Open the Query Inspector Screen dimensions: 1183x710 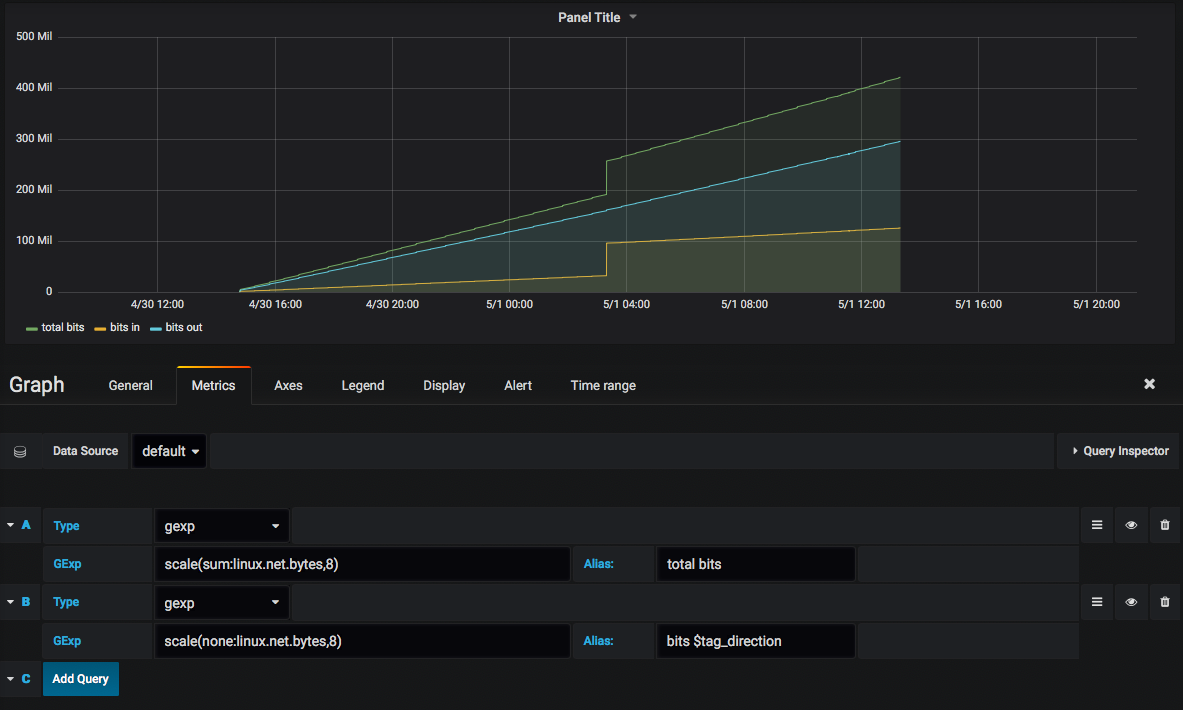[x=1118, y=451]
